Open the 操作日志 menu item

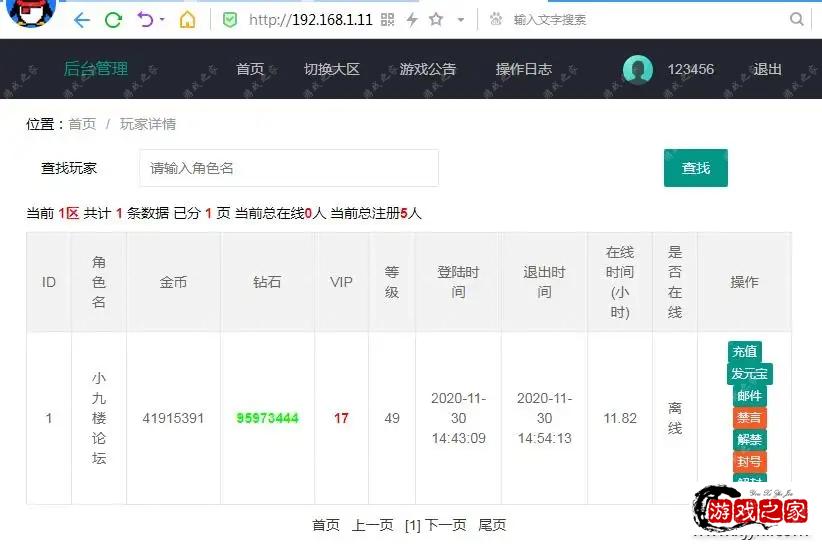[523, 69]
